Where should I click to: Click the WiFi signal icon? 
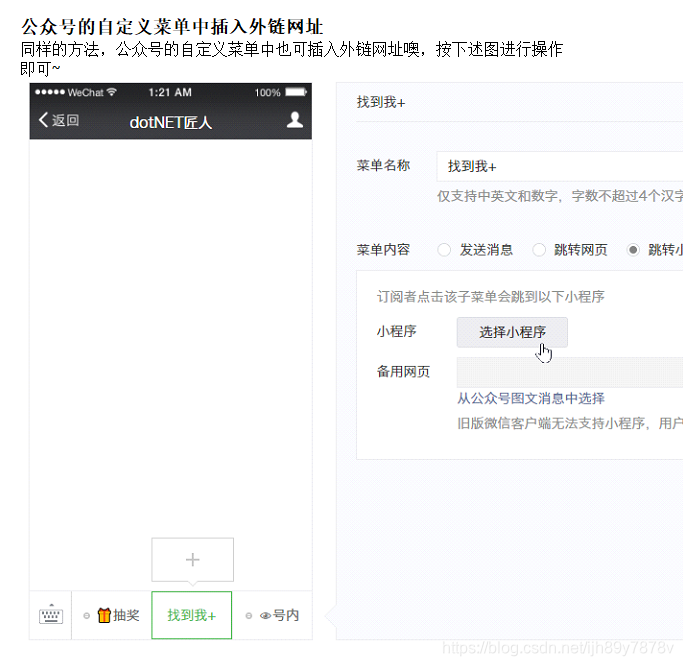tap(112, 92)
